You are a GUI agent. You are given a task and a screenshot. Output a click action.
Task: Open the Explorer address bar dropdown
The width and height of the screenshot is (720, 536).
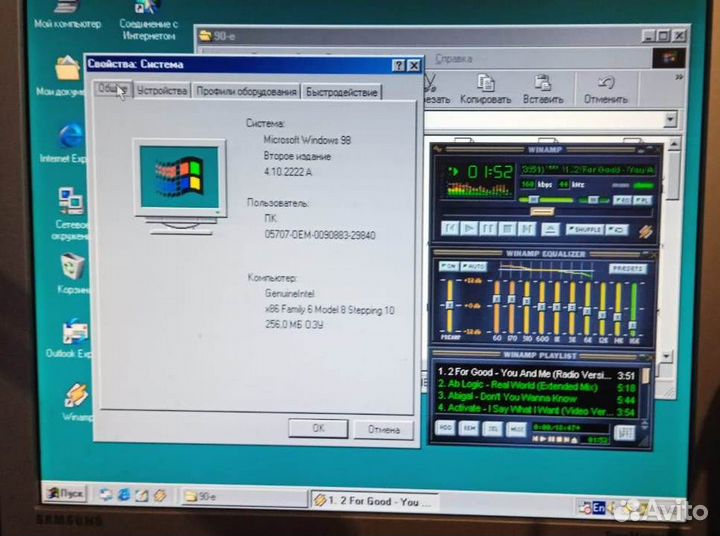(x=670, y=120)
